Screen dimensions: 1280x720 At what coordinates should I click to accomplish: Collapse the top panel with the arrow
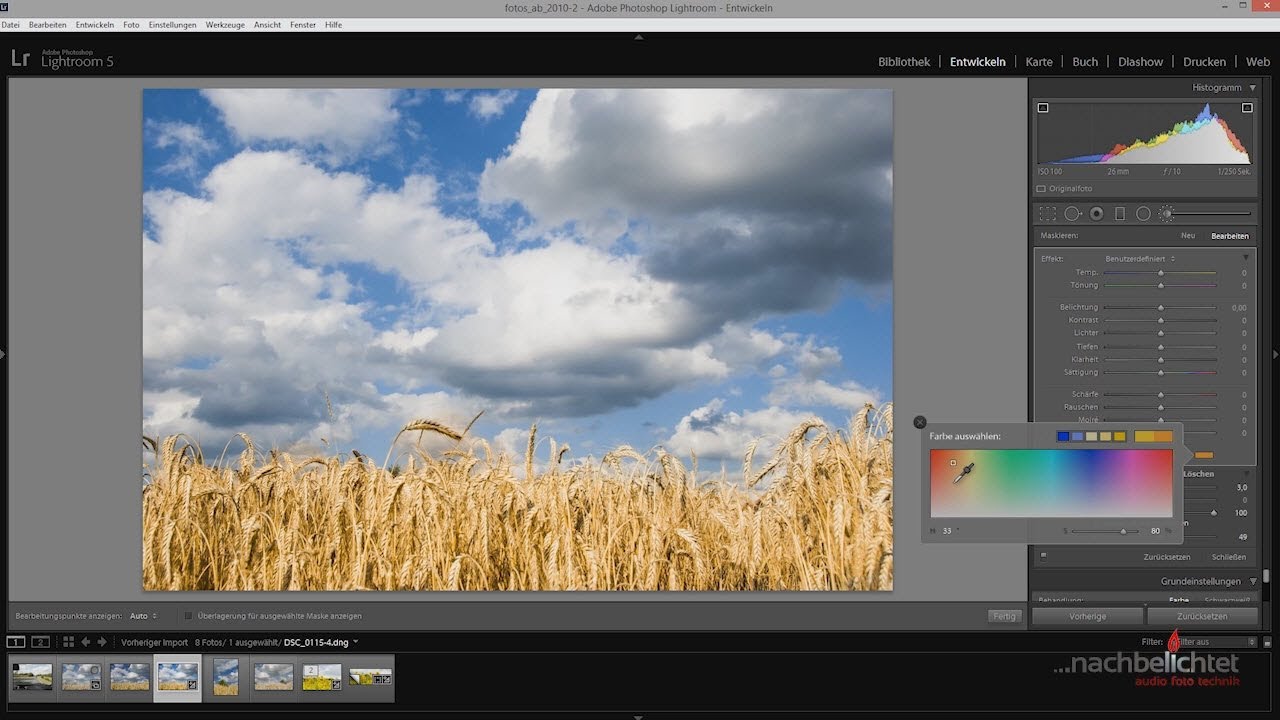click(639, 37)
